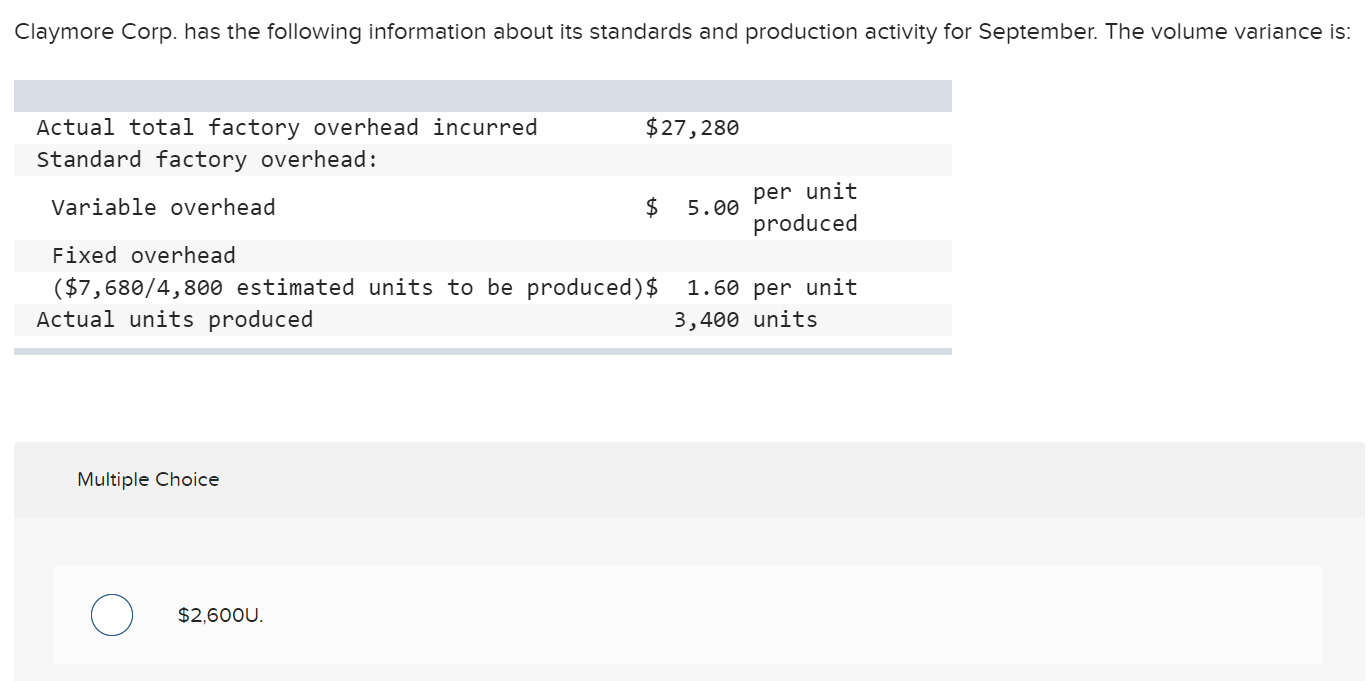1371x681 pixels.
Task: Click the $27,280 overhead value
Action: [x=692, y=128]
